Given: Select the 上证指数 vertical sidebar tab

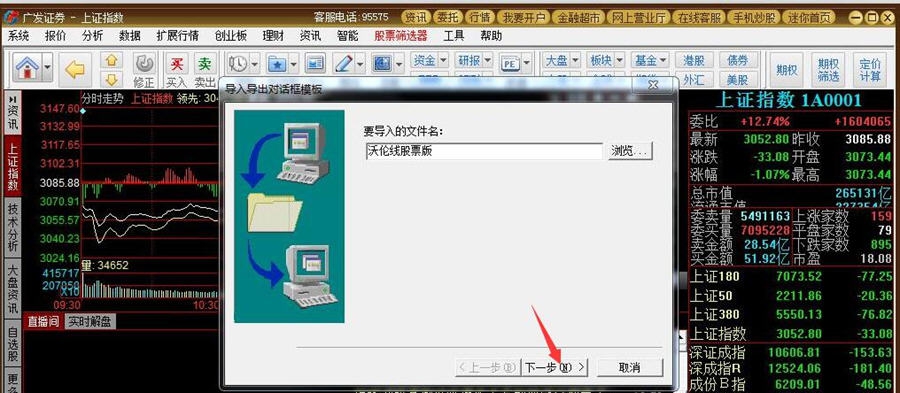Looking at the screenshot, I should (x=13, y=166).
